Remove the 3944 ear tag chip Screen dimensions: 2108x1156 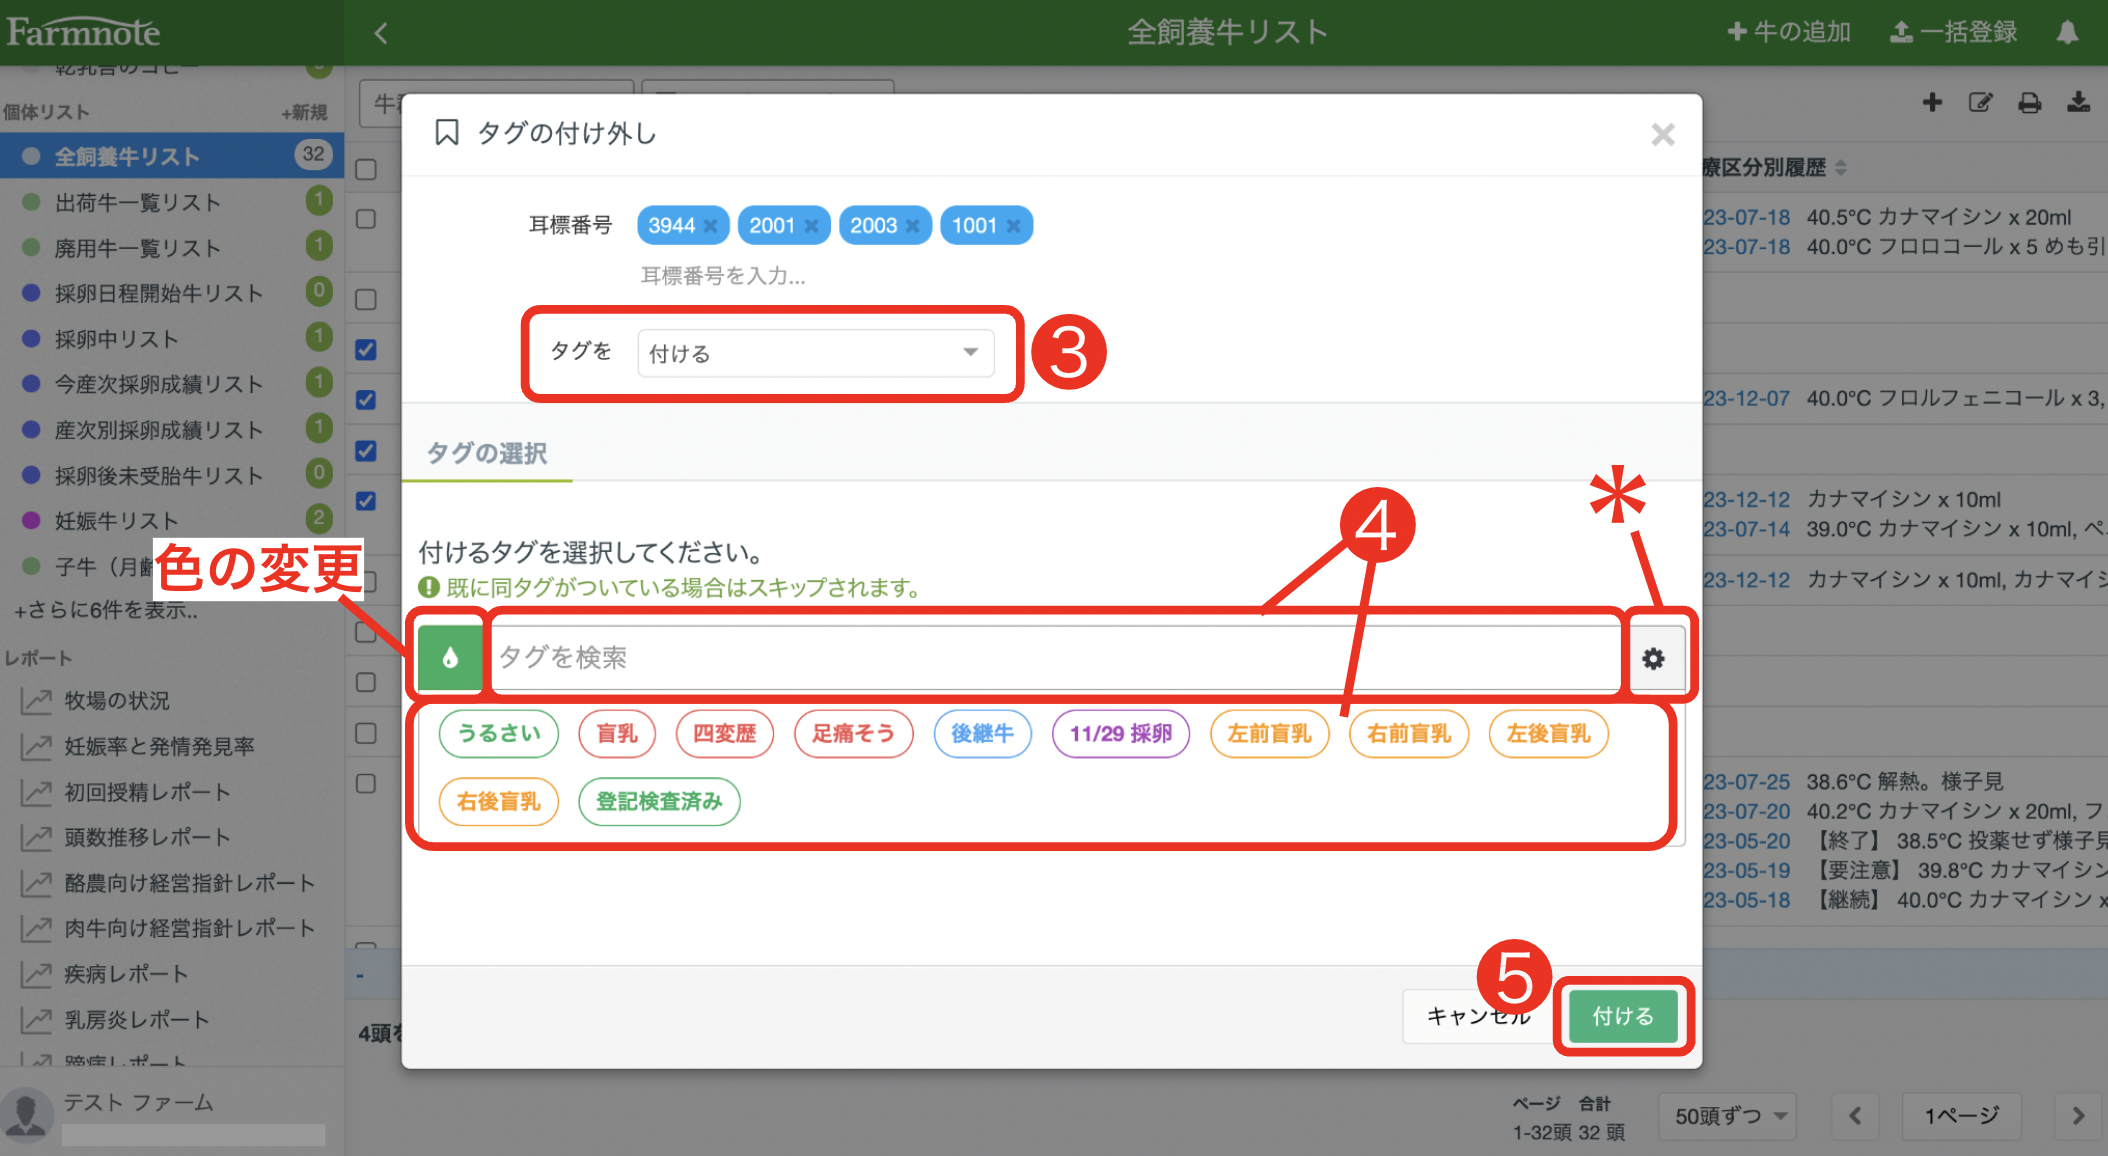point(711,225)
